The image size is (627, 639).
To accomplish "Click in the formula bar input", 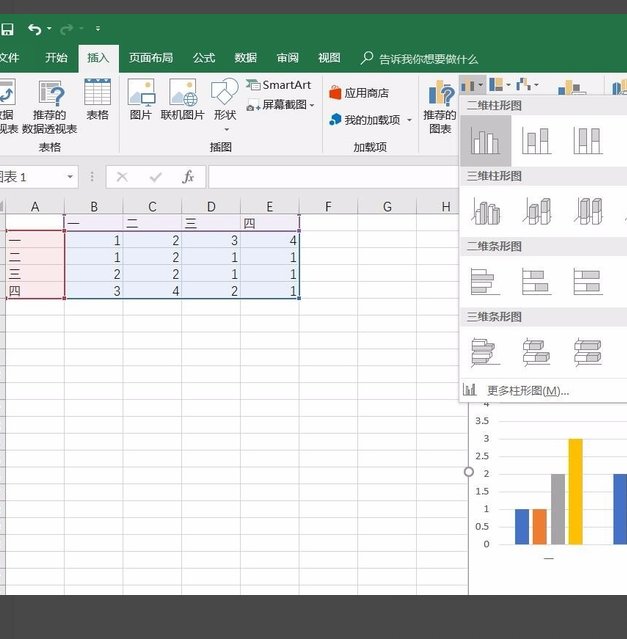I will pos(333,177).
